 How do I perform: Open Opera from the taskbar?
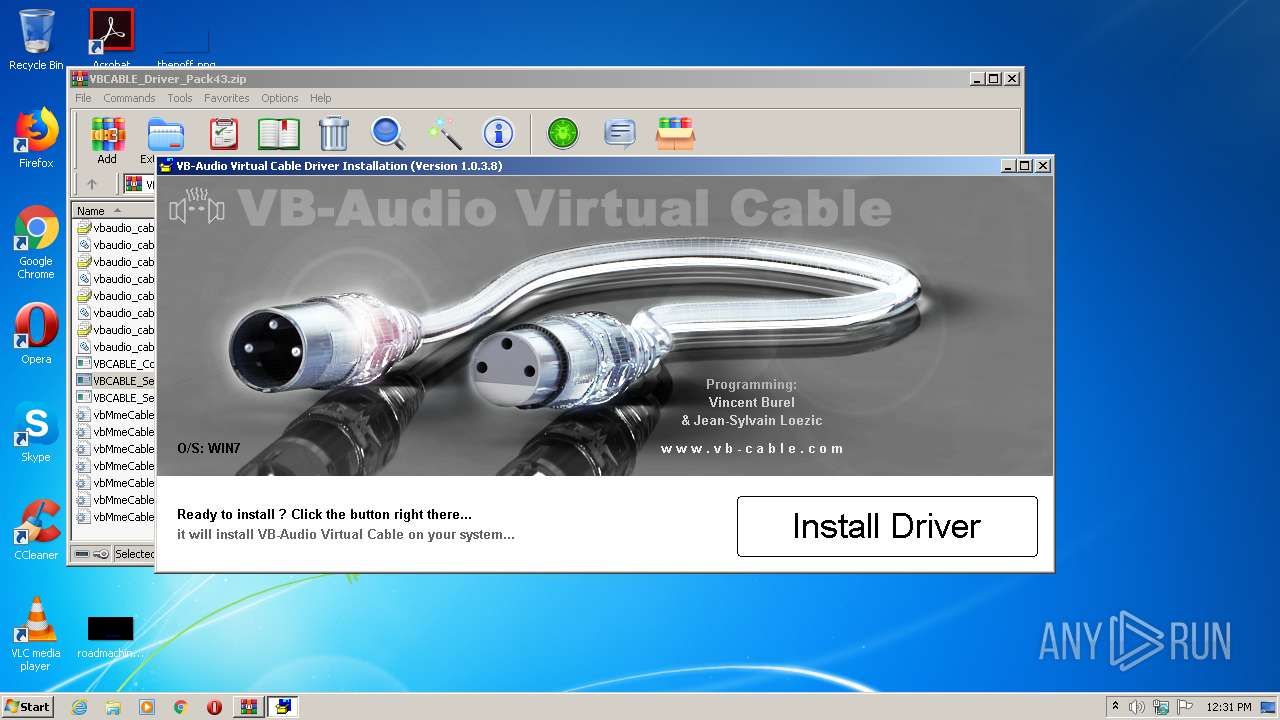214,707
